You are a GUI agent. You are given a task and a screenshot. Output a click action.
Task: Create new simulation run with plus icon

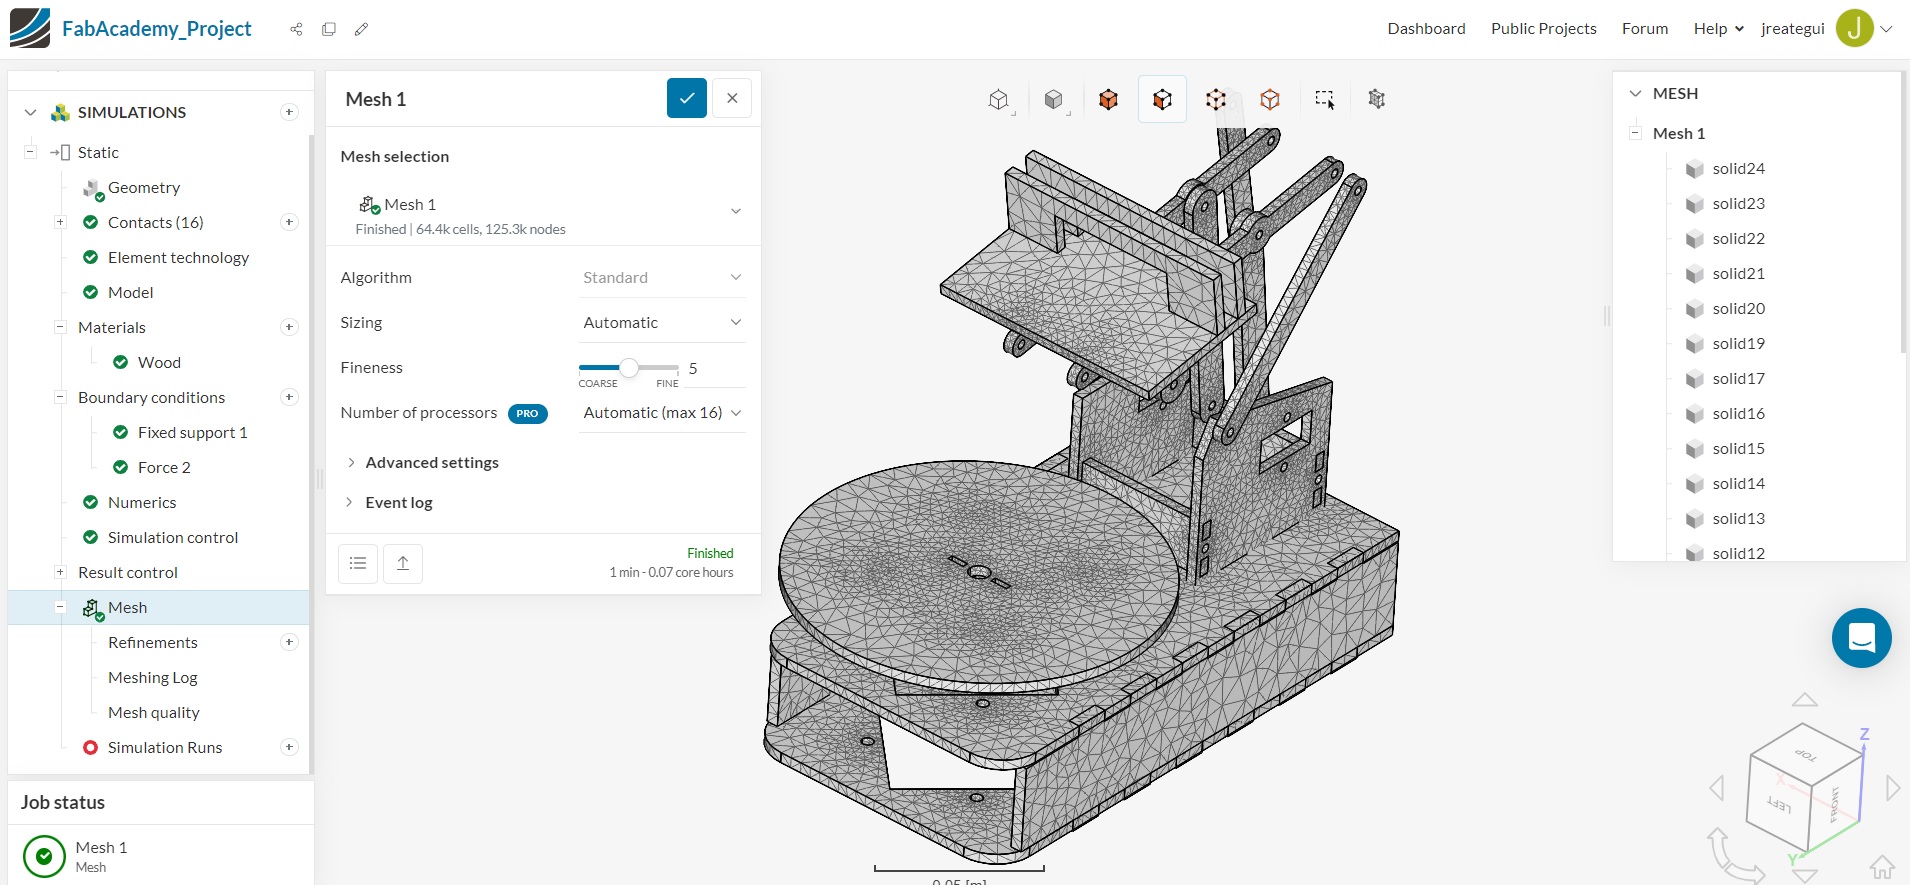tap(289, 747)
